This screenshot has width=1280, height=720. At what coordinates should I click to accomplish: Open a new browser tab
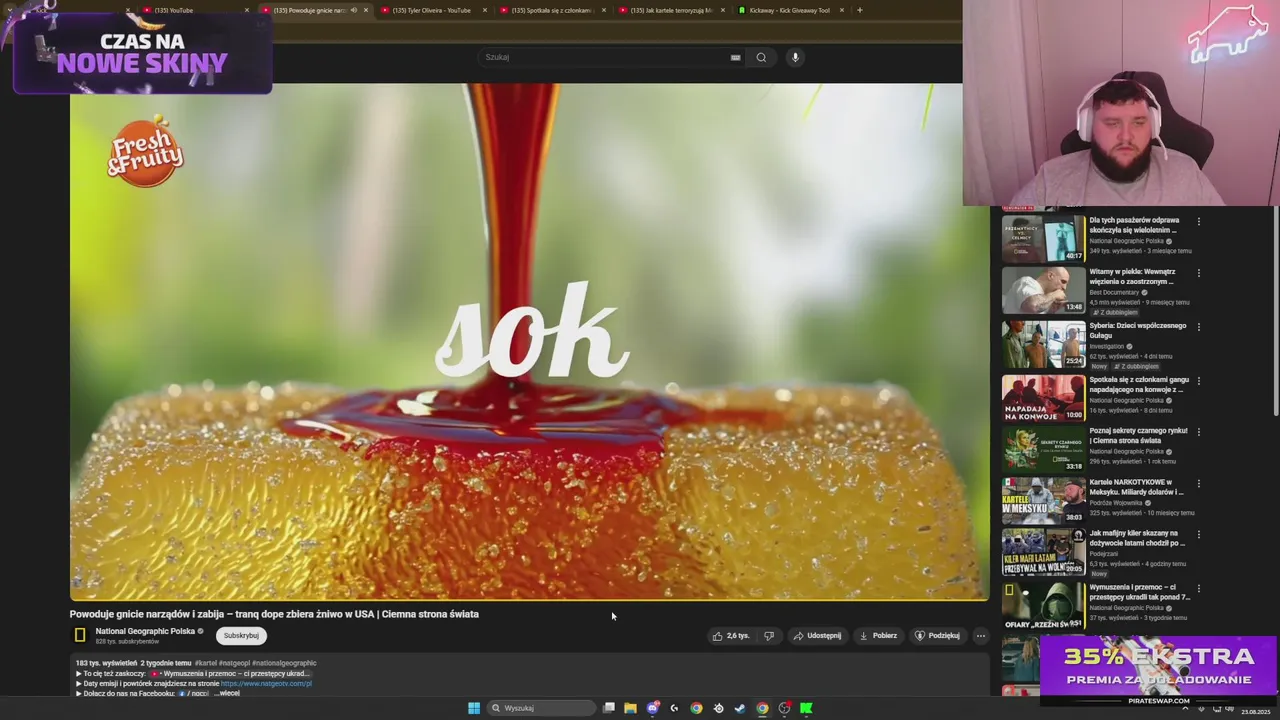click(x=860, y=10)
